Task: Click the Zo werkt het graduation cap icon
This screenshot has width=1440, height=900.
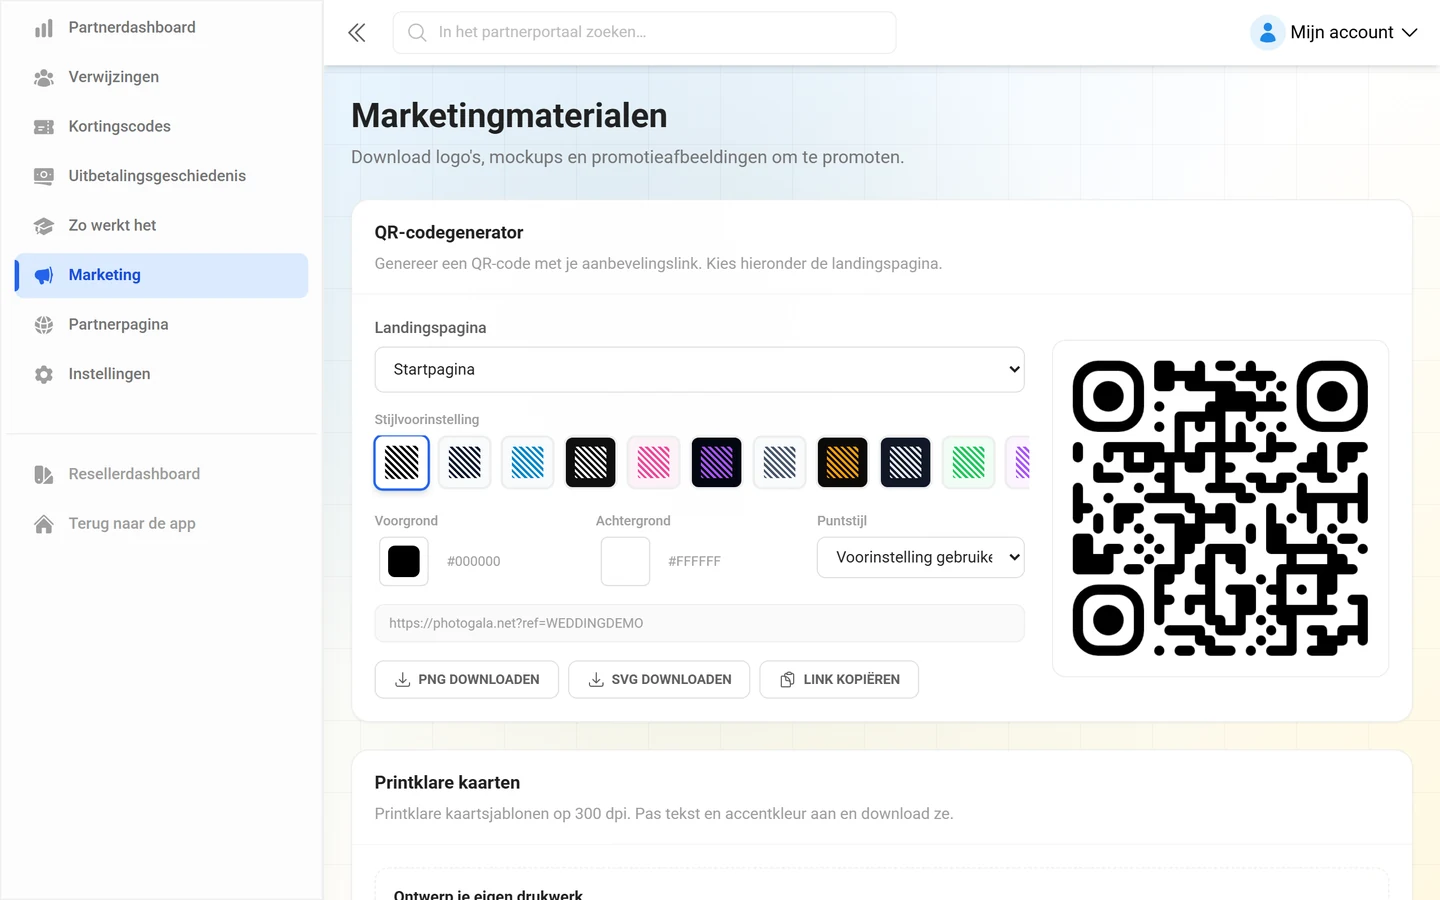Action: (44, 226)
